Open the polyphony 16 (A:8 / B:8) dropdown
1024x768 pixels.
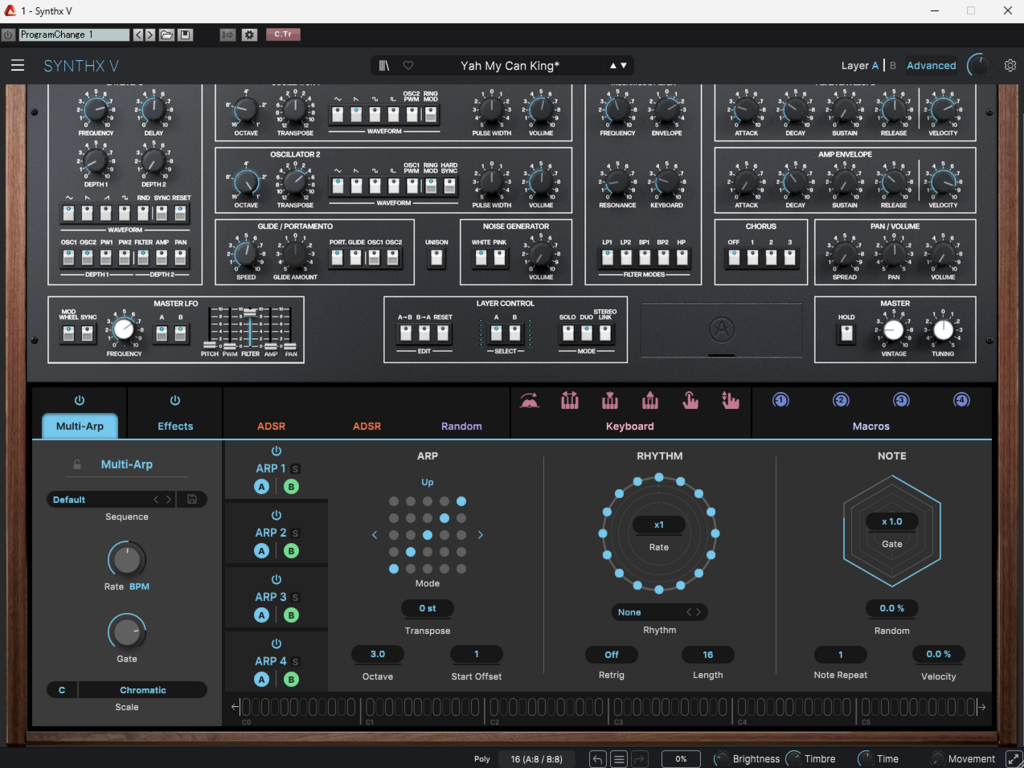click(536, 759)
